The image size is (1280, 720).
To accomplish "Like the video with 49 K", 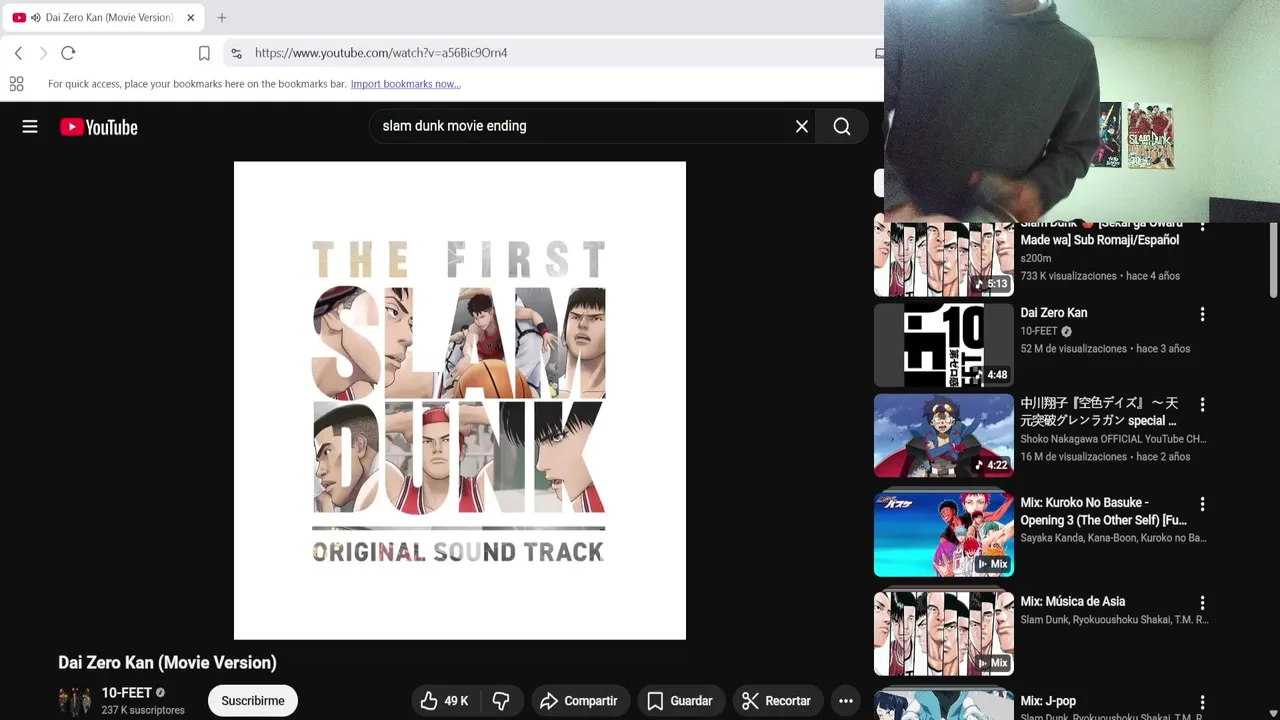I will click(x=445, y=701).
